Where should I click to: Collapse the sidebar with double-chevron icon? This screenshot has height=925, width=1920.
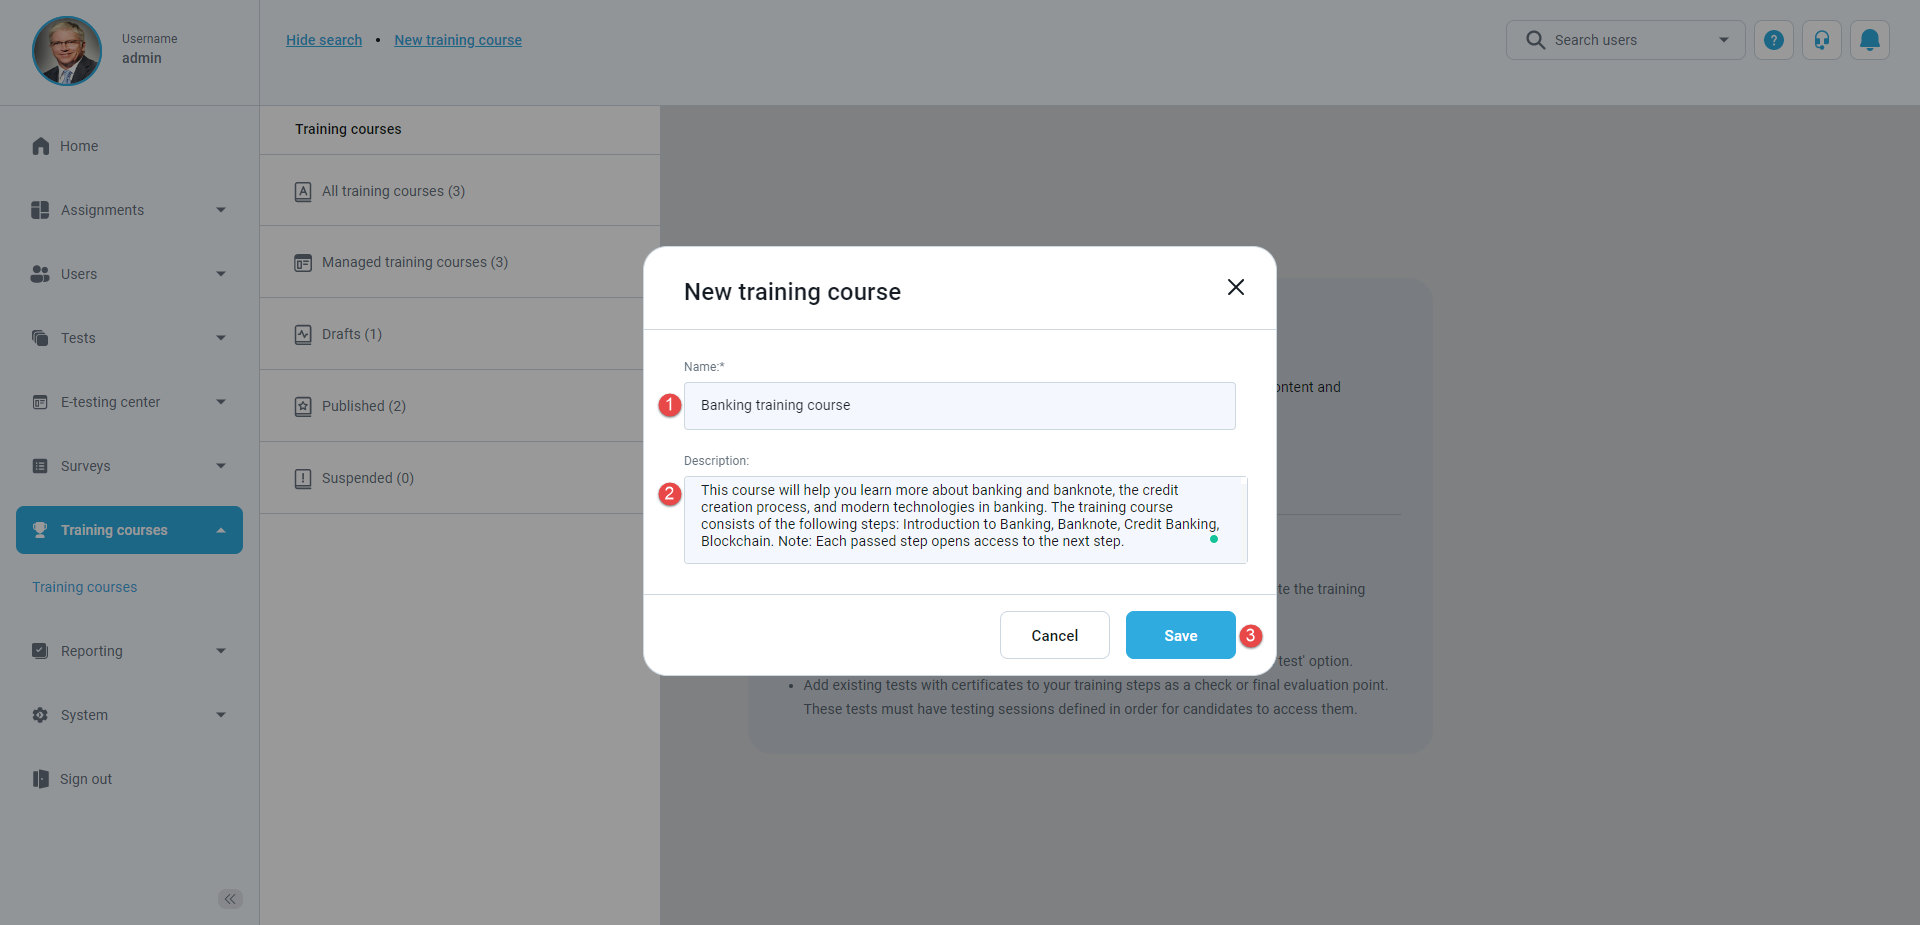pos(230,899)
